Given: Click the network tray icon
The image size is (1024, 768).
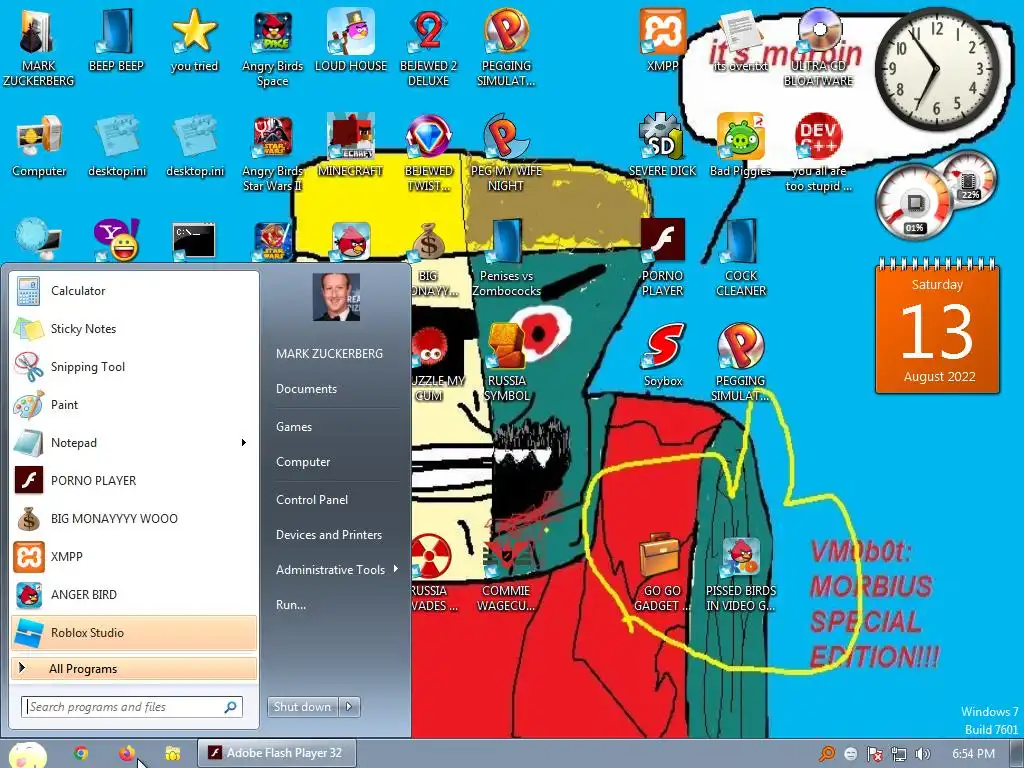Looking at the screenshot, I should (x=899, y=754).
